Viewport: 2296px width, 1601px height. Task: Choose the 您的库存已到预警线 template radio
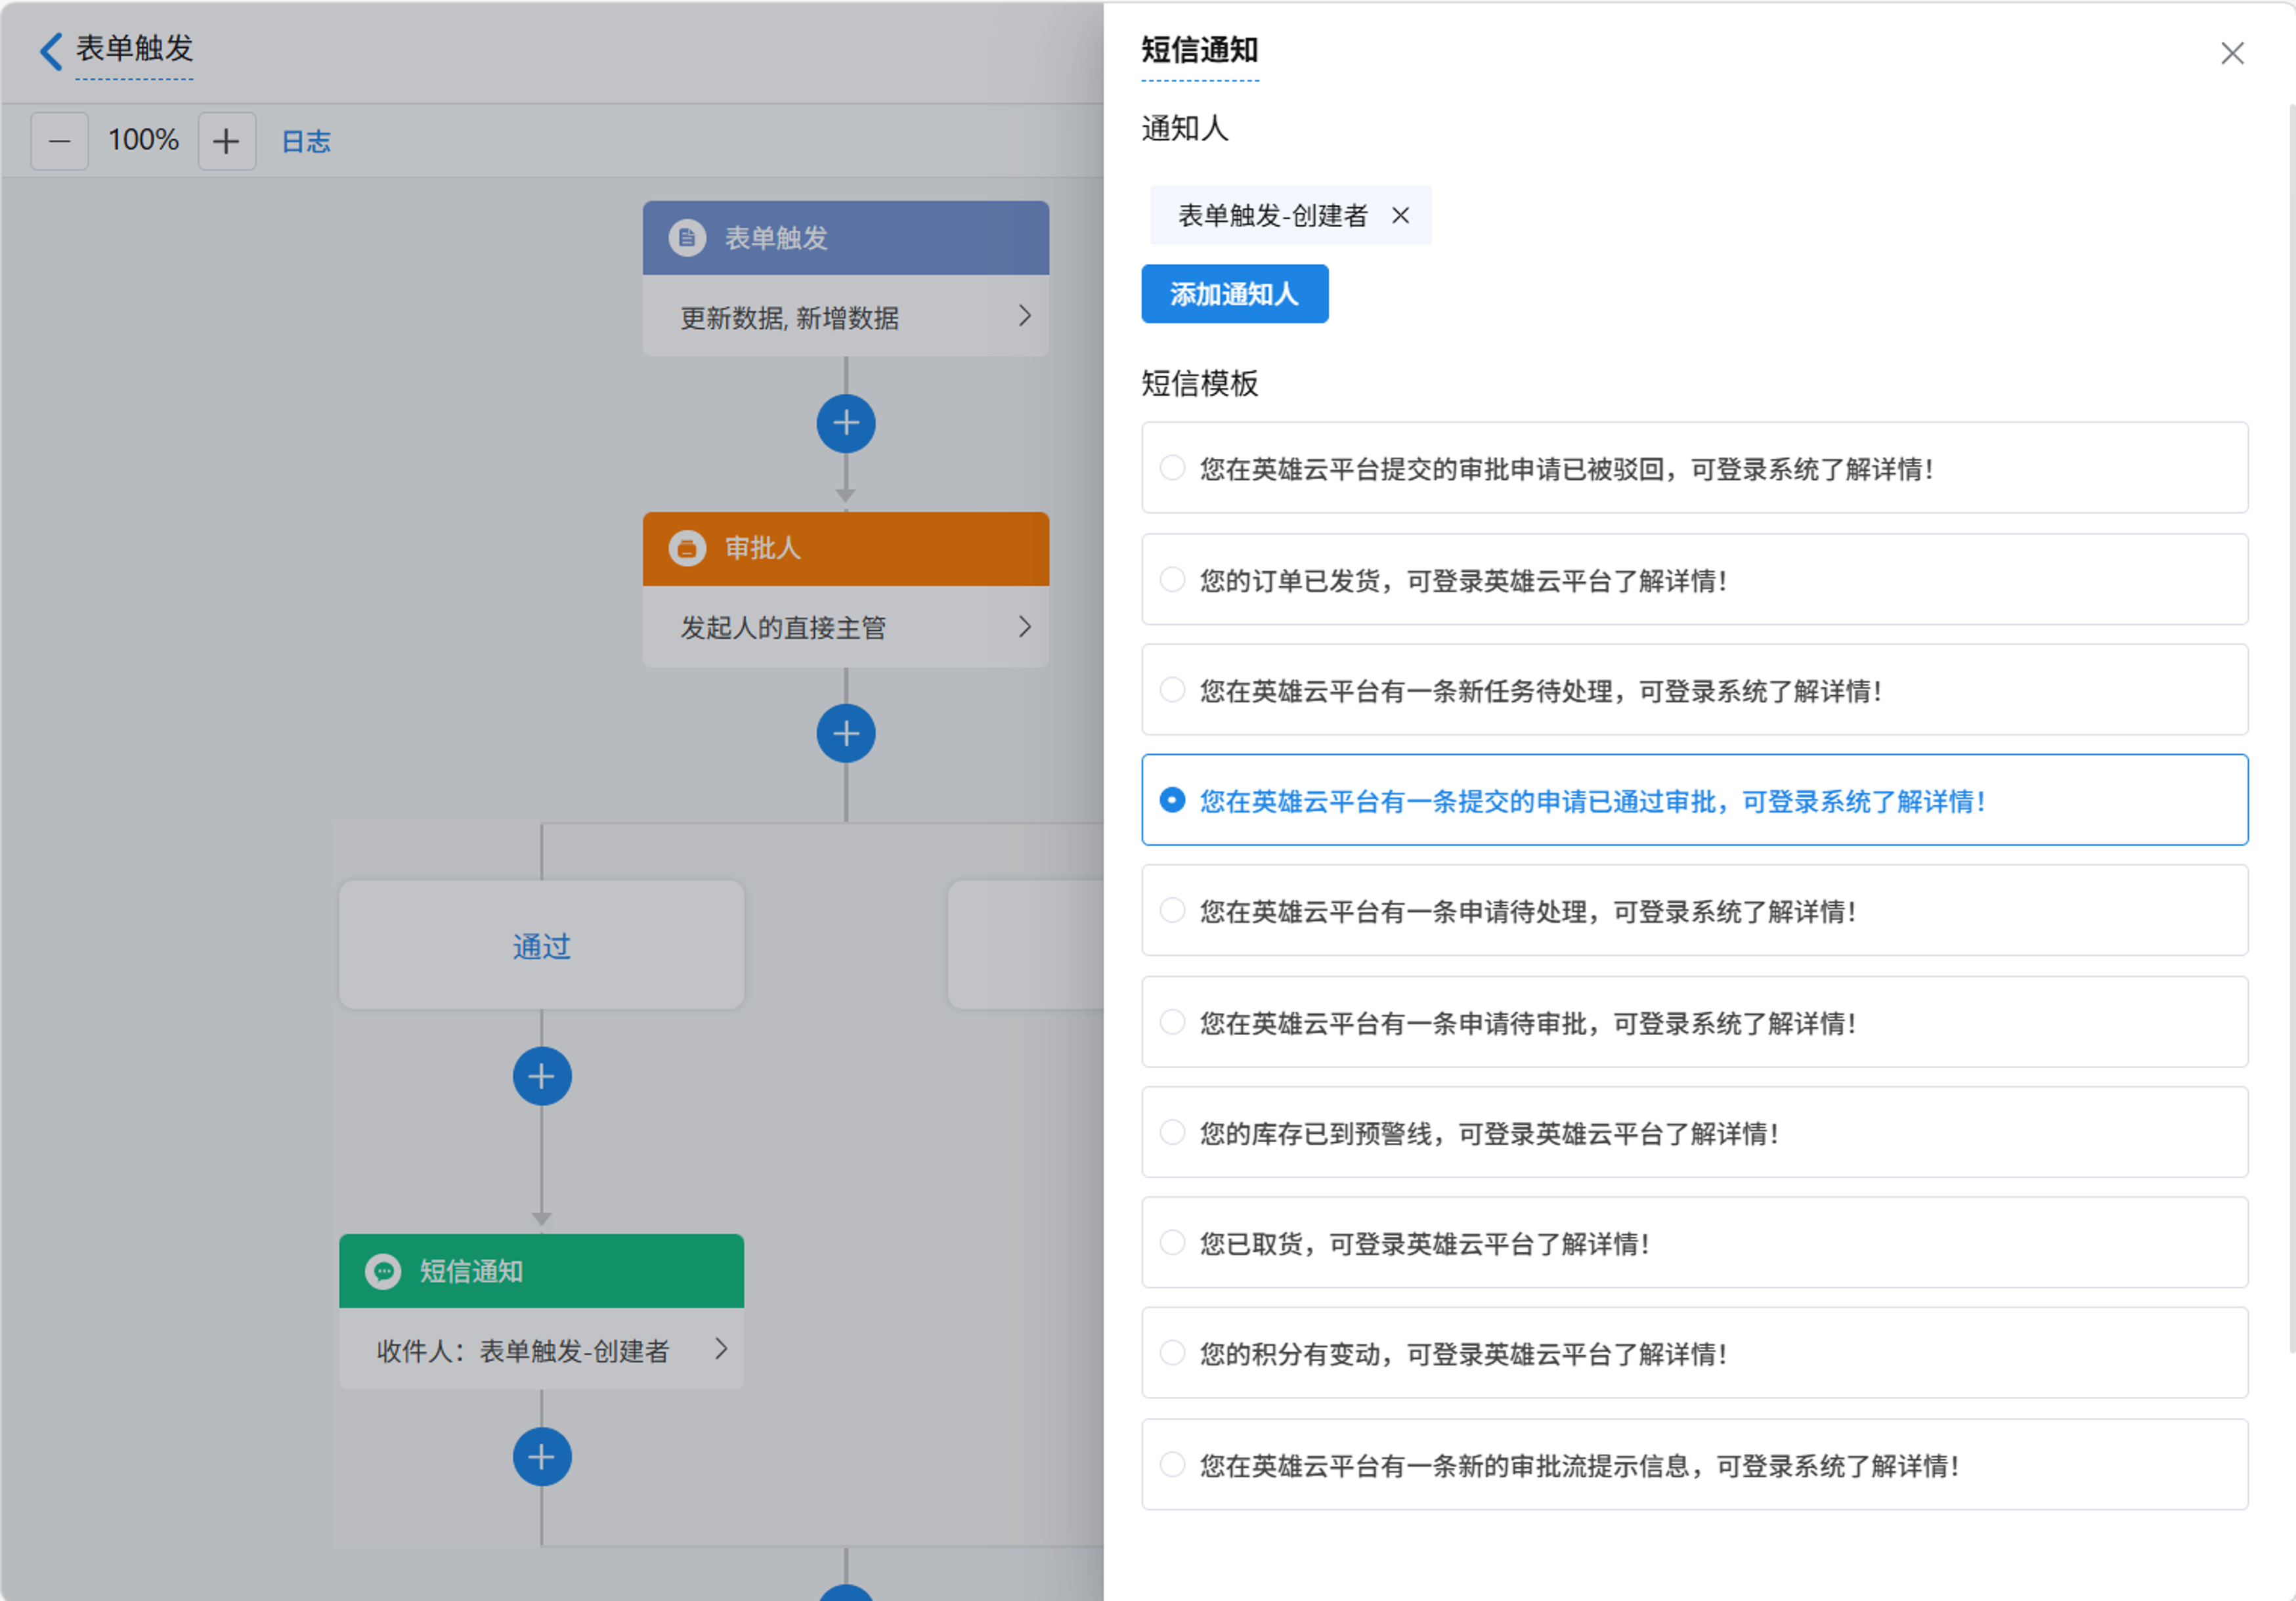coord(1172,1133)
